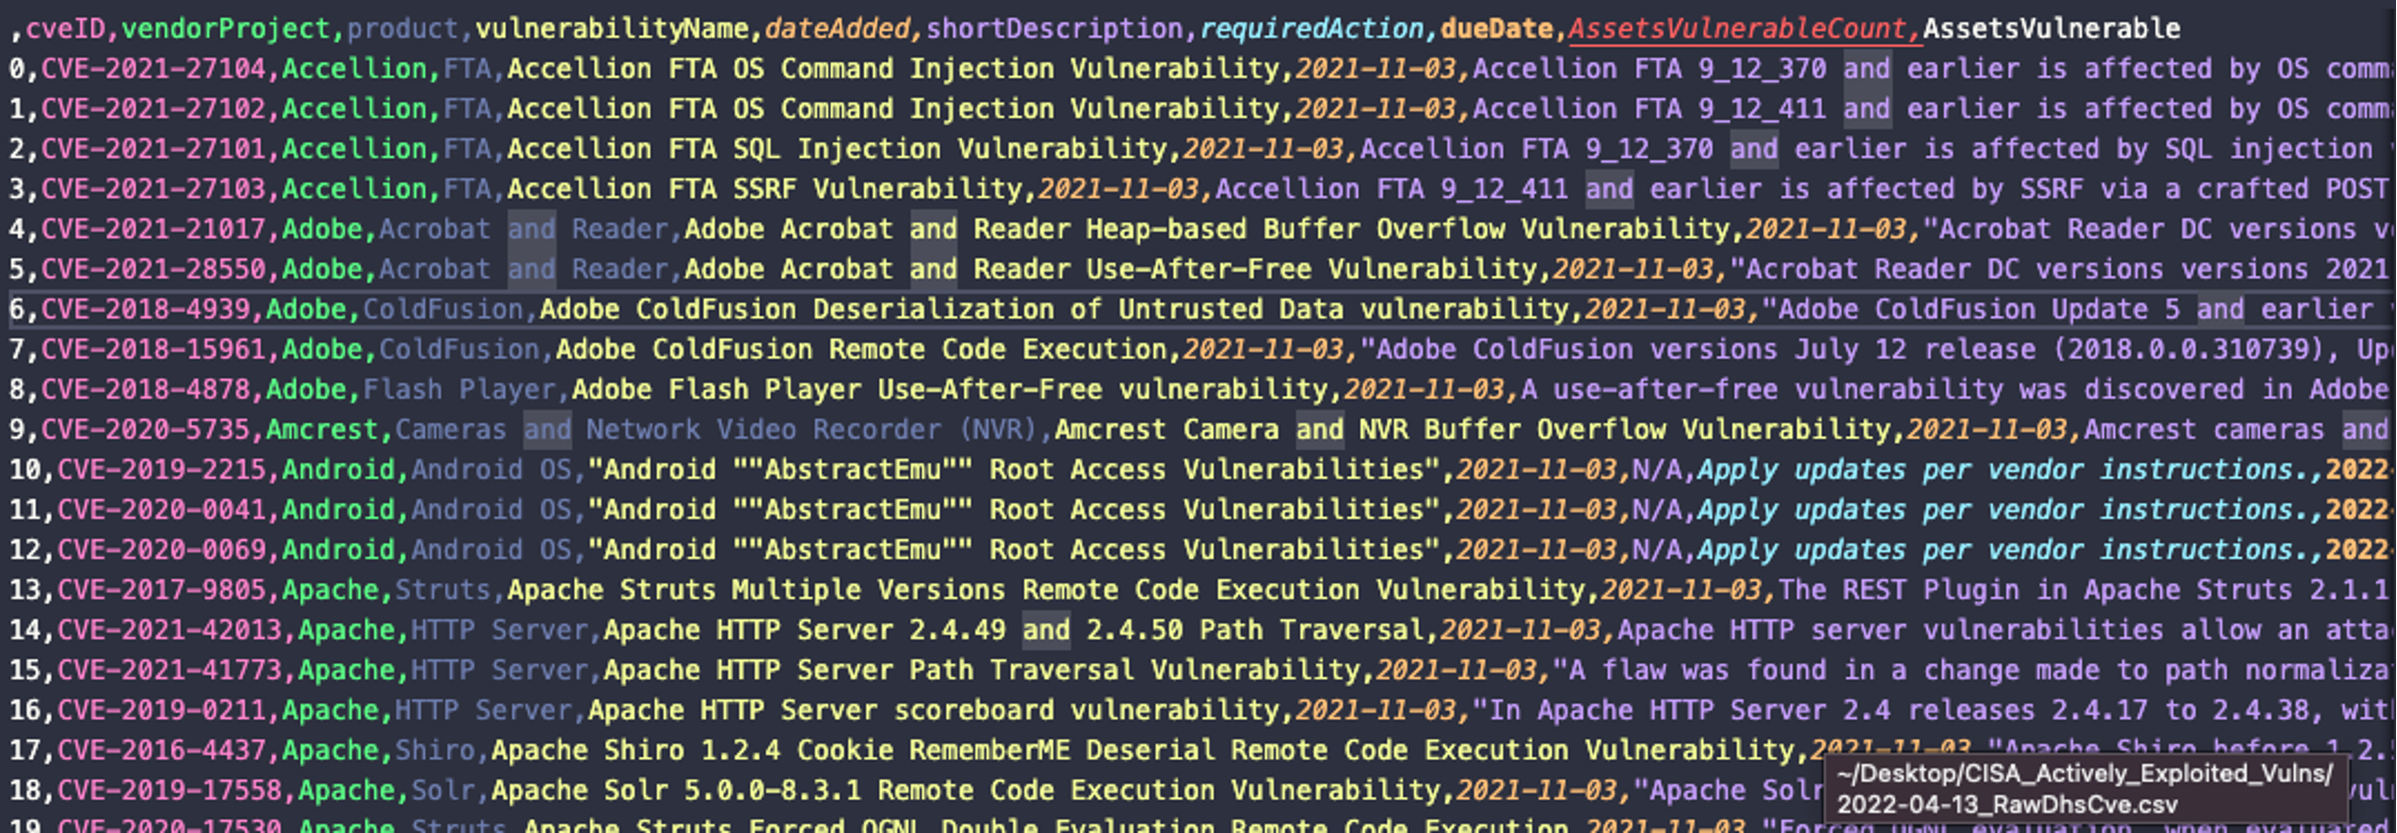Click CVE-2018-15961 in row 7
Image resolution: width=2397 pixels, height=833 pixels.
(154, 349)
